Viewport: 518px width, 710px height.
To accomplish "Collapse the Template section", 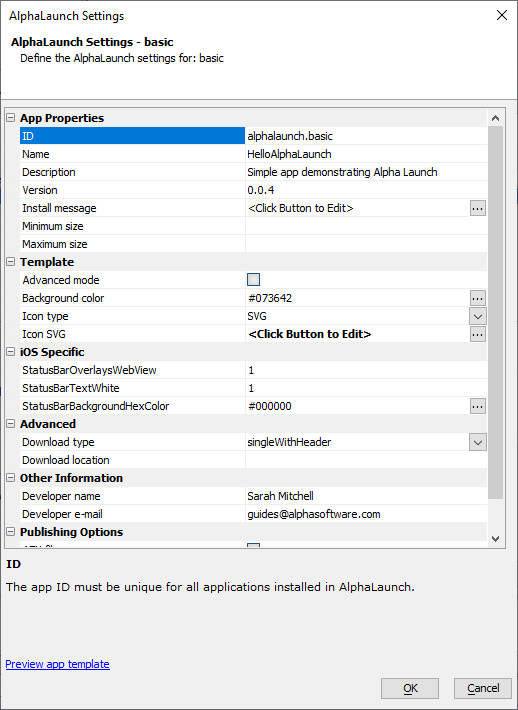I will point(11,262).
